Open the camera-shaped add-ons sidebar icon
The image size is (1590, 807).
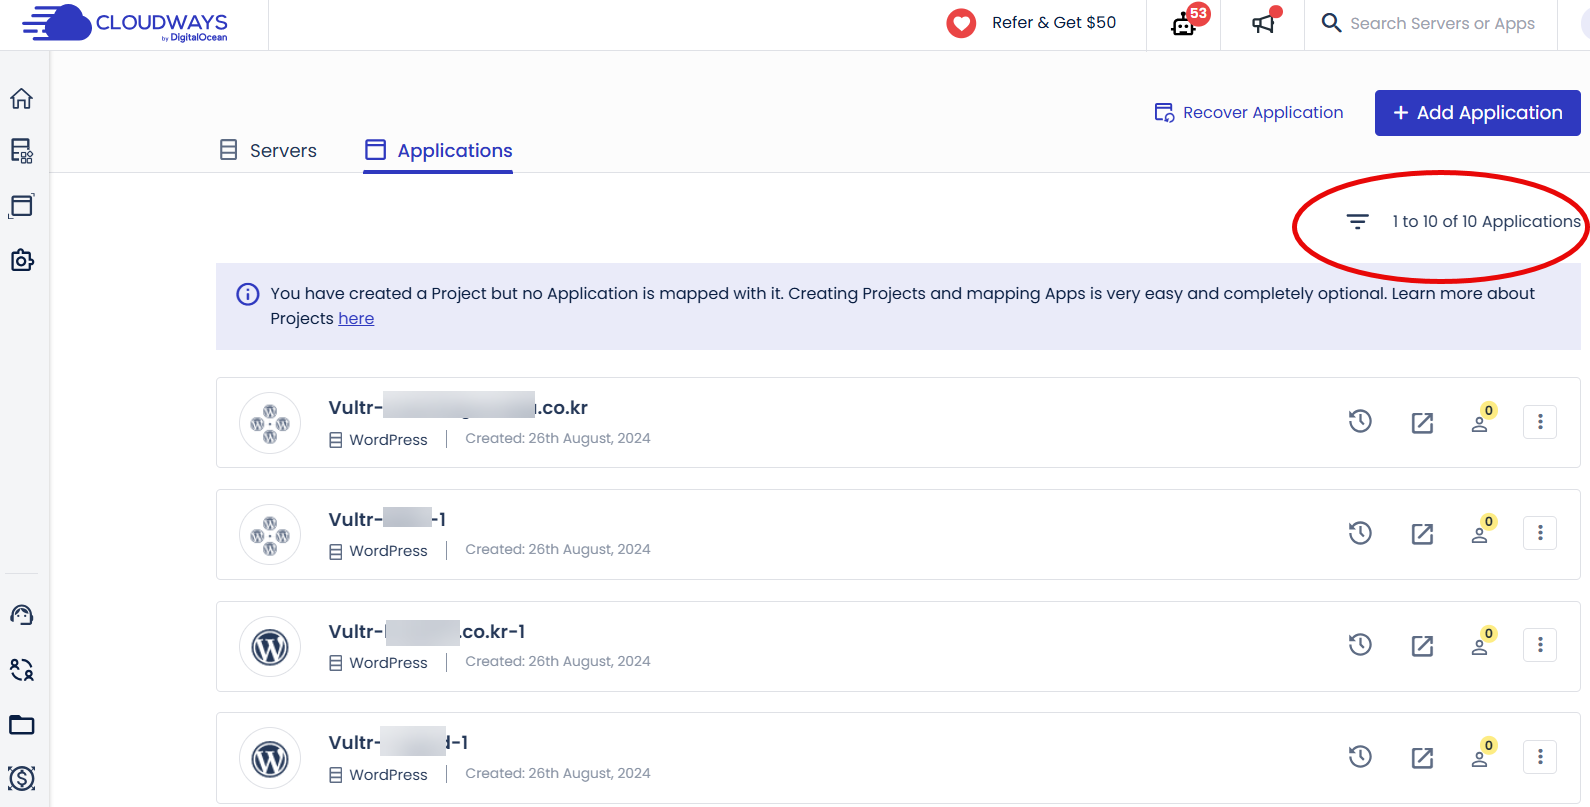[x=21, y=260]
